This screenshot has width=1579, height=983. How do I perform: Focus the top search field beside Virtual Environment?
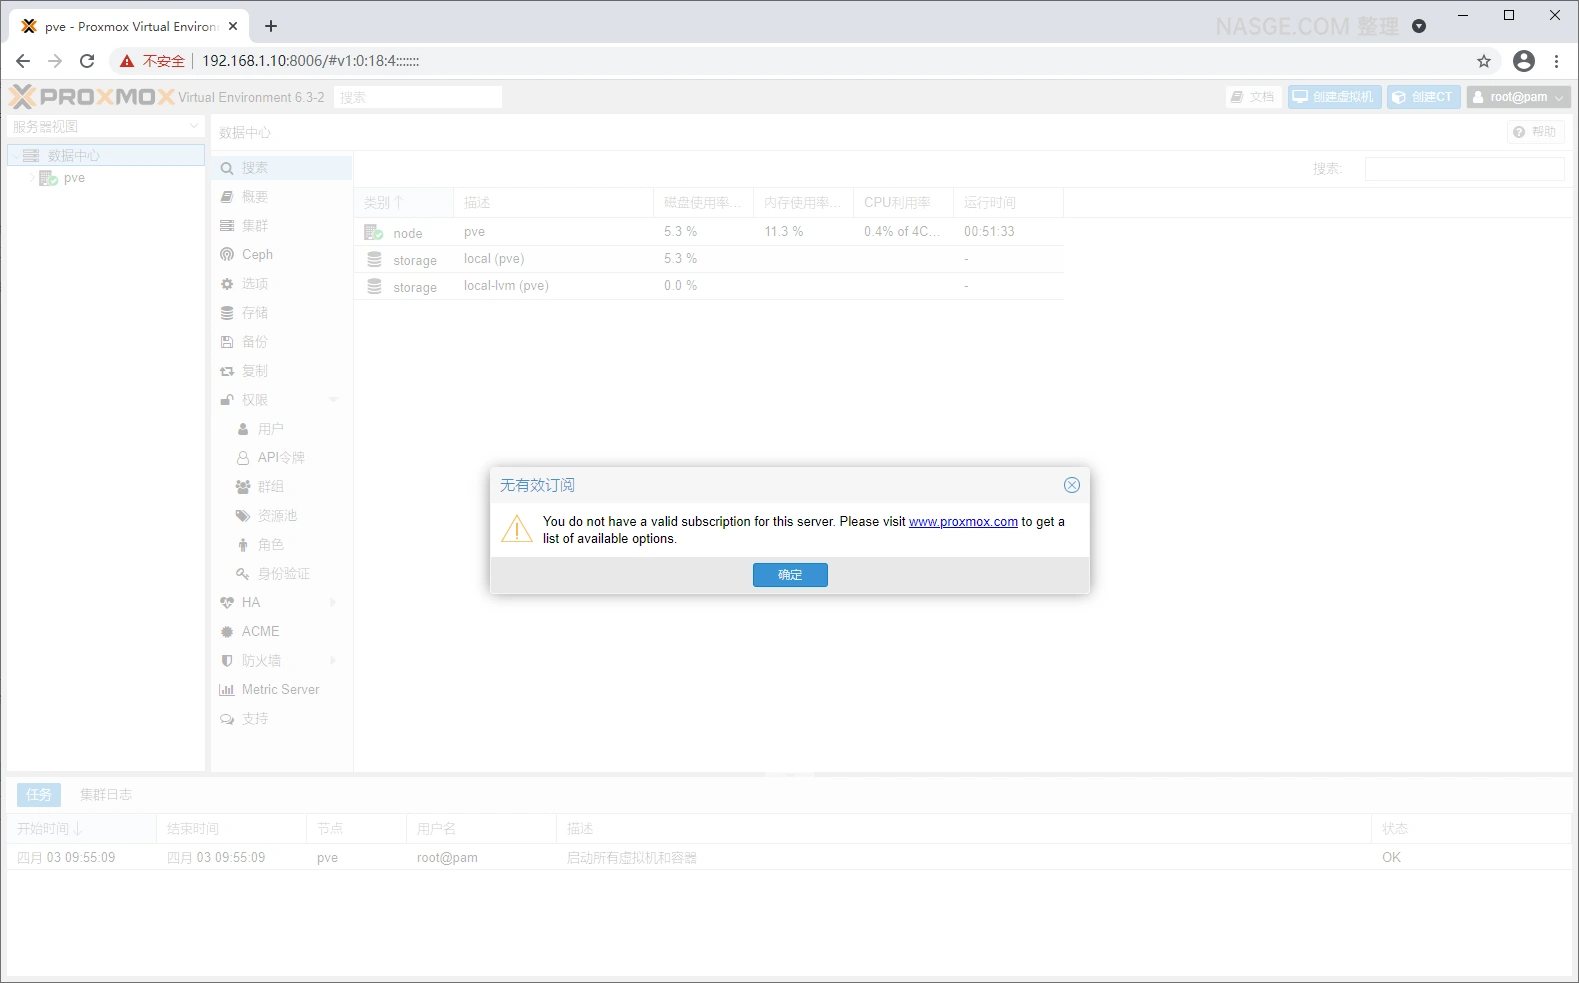pyautogui.click(x=418, y=97)
